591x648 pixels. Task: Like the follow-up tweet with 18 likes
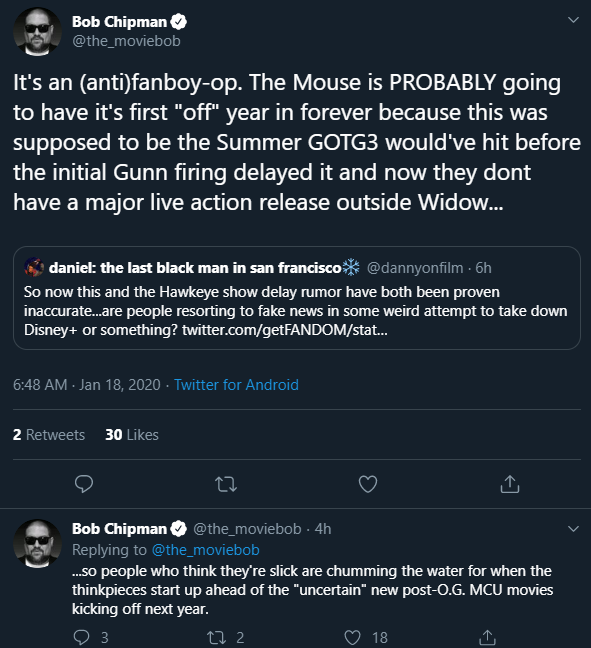tap(352, 637)
